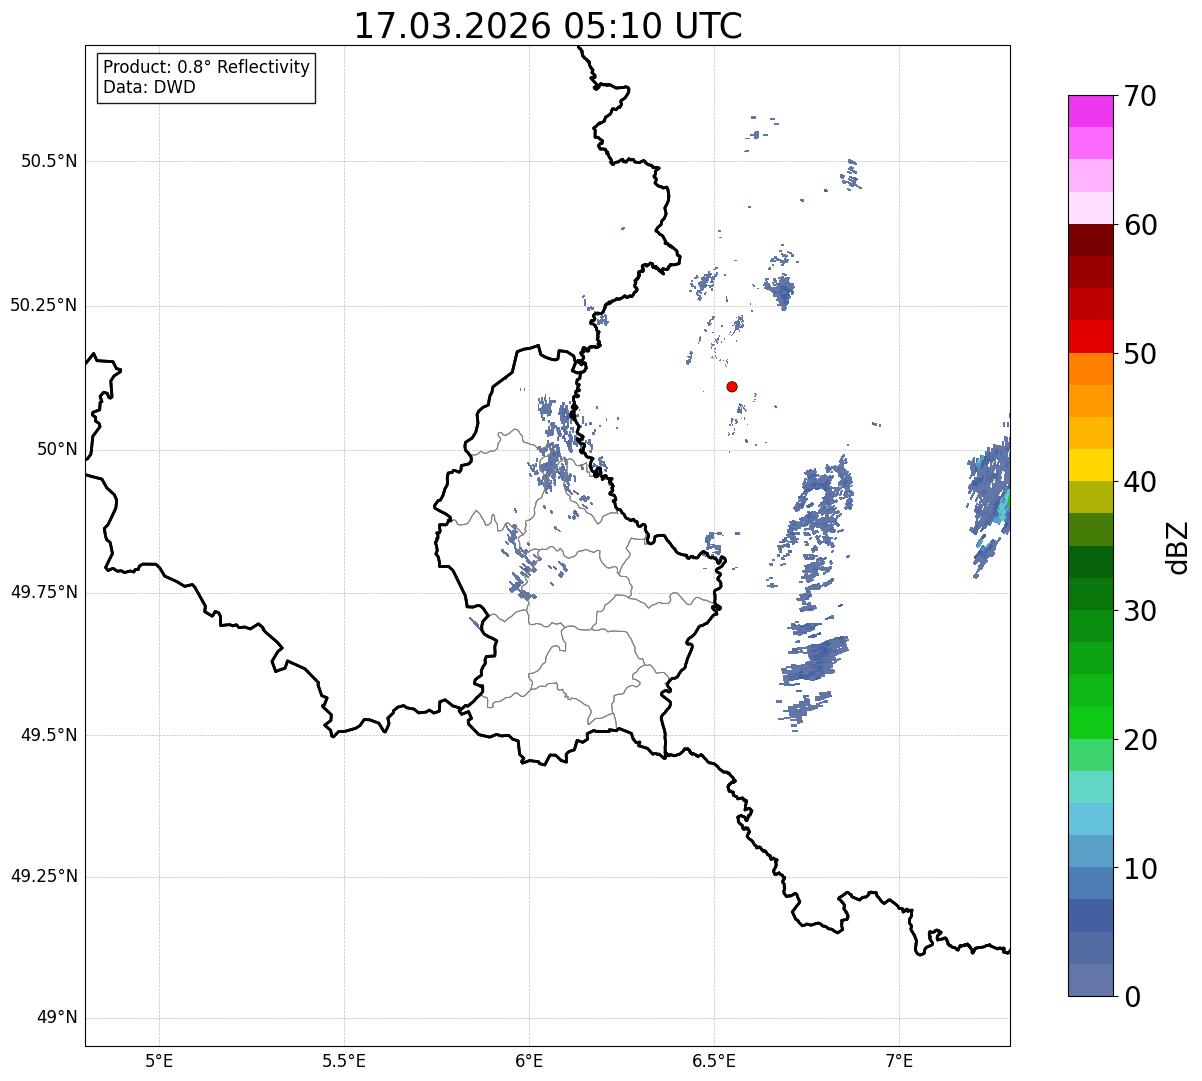Viewport: 1202px width, 1081px height.
Task: Click the 50°N latitude label
Action: 57,449
